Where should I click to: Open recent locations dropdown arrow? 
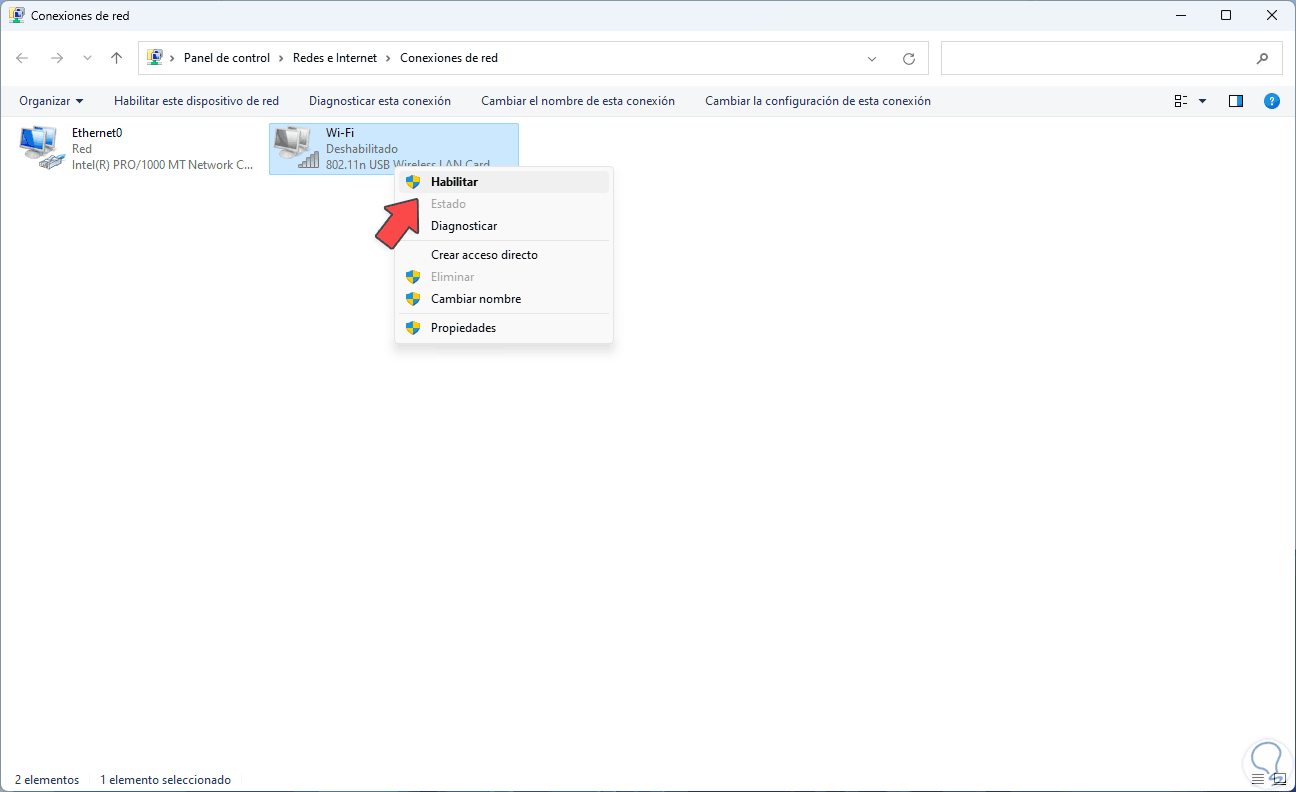(87, 58)
